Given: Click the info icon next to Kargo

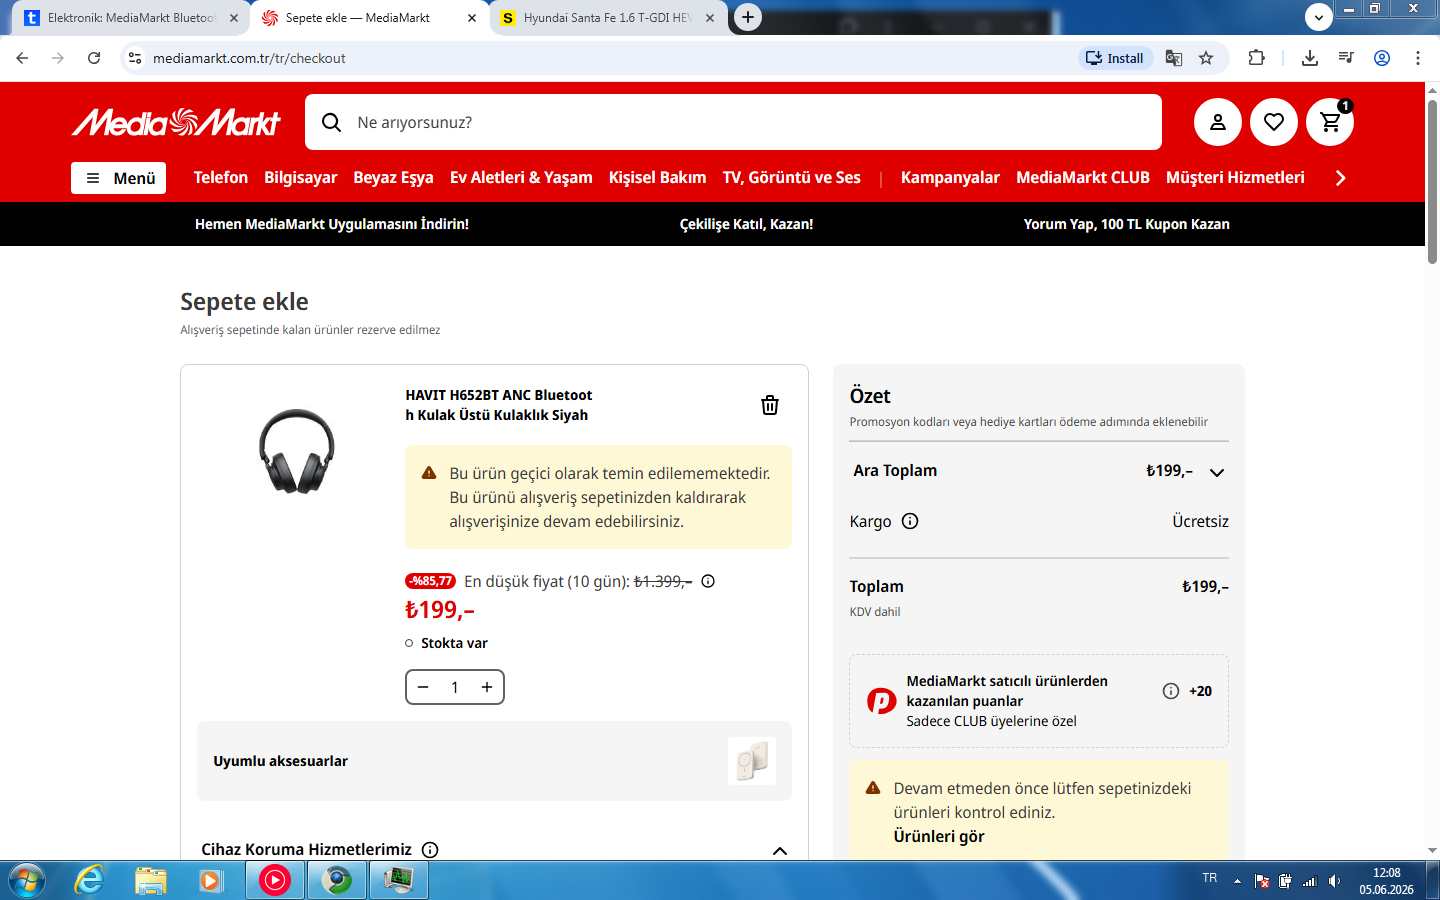Looking at the screenshot, I should [x=910, y=521].
